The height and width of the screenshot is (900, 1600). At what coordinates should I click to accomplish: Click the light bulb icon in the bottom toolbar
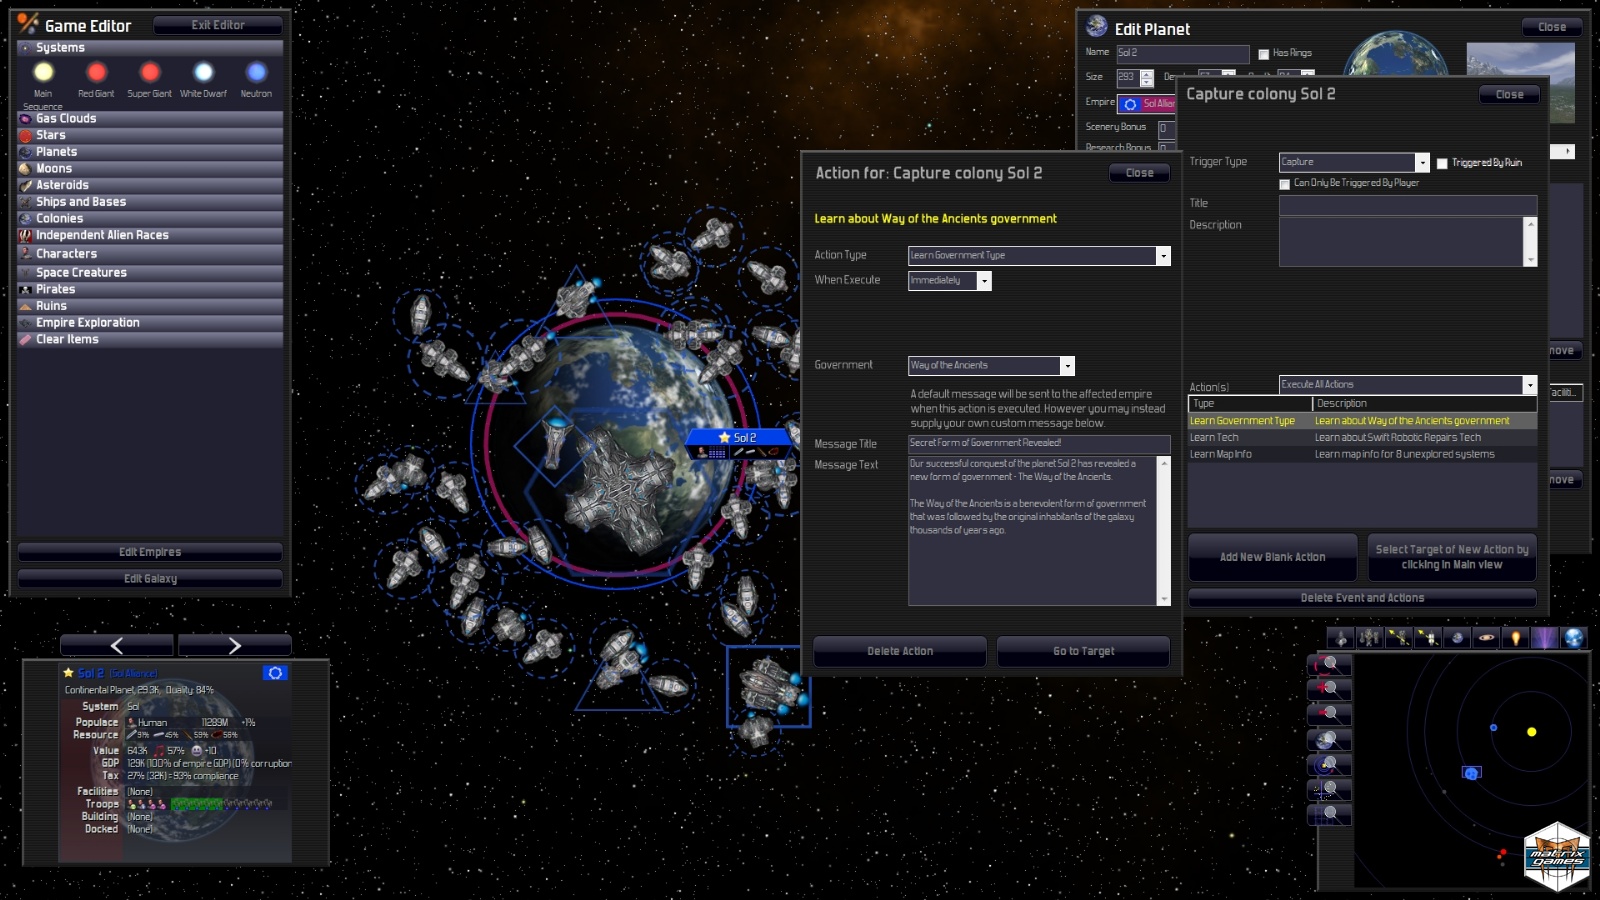click(1516, 640)
